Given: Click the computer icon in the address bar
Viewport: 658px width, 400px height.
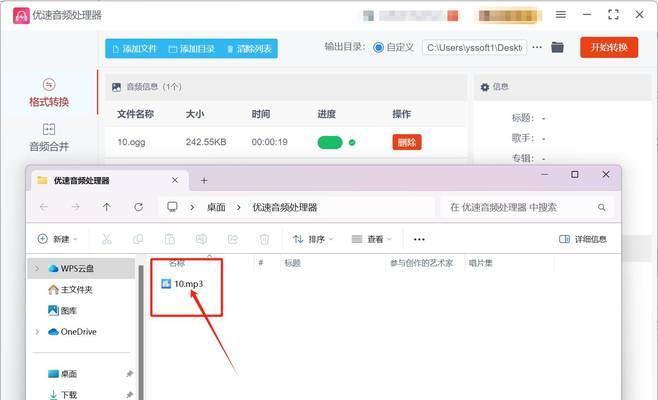Looking at the screenshot, I should [x=172, y=207].
